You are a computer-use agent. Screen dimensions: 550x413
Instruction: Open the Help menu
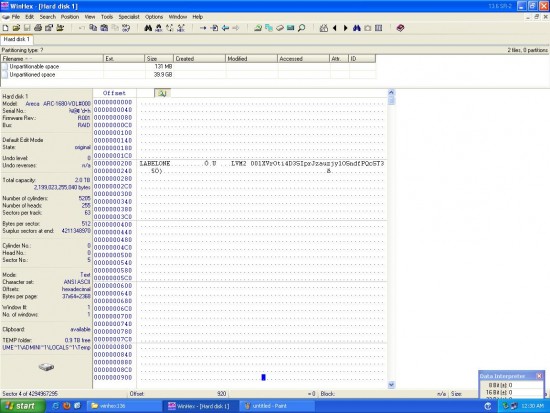point(197,17)
